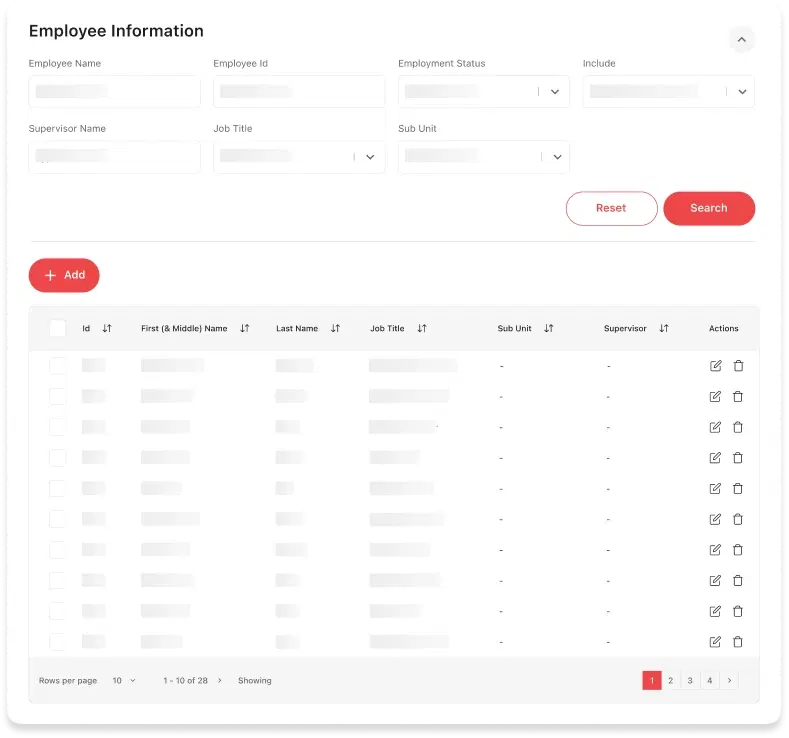Click the Actions column header
This screenshot has height=738, width=789.
click(x=724, y=329)
